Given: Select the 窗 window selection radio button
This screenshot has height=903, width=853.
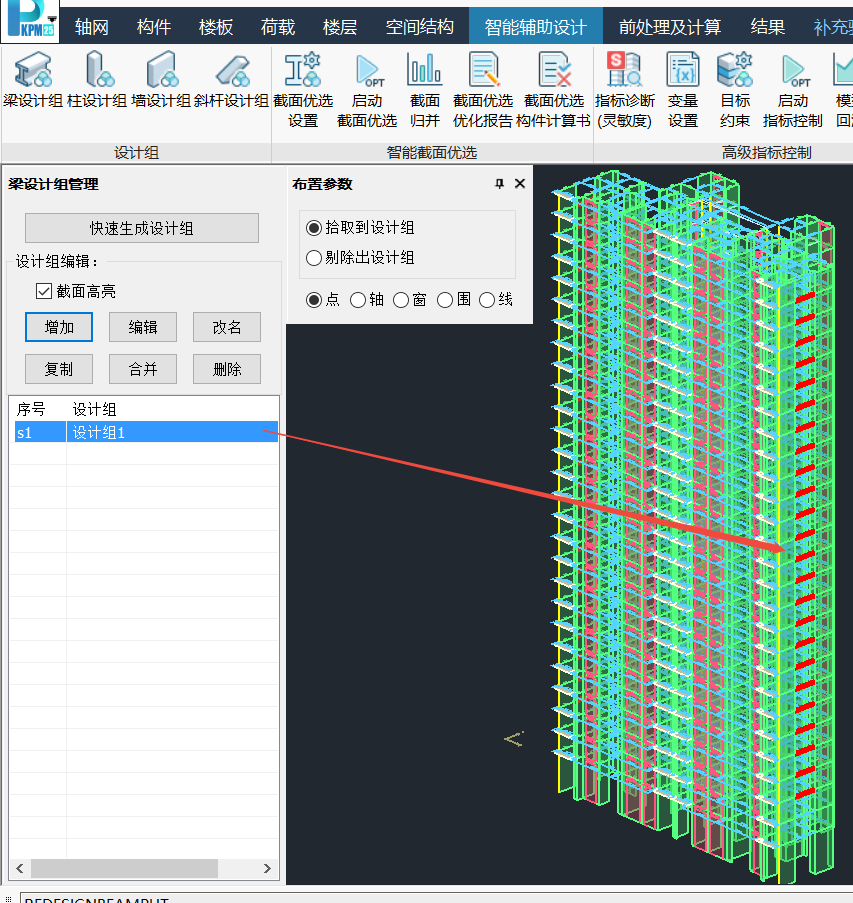Looking at the screenshot, I should tap(401, 300).
